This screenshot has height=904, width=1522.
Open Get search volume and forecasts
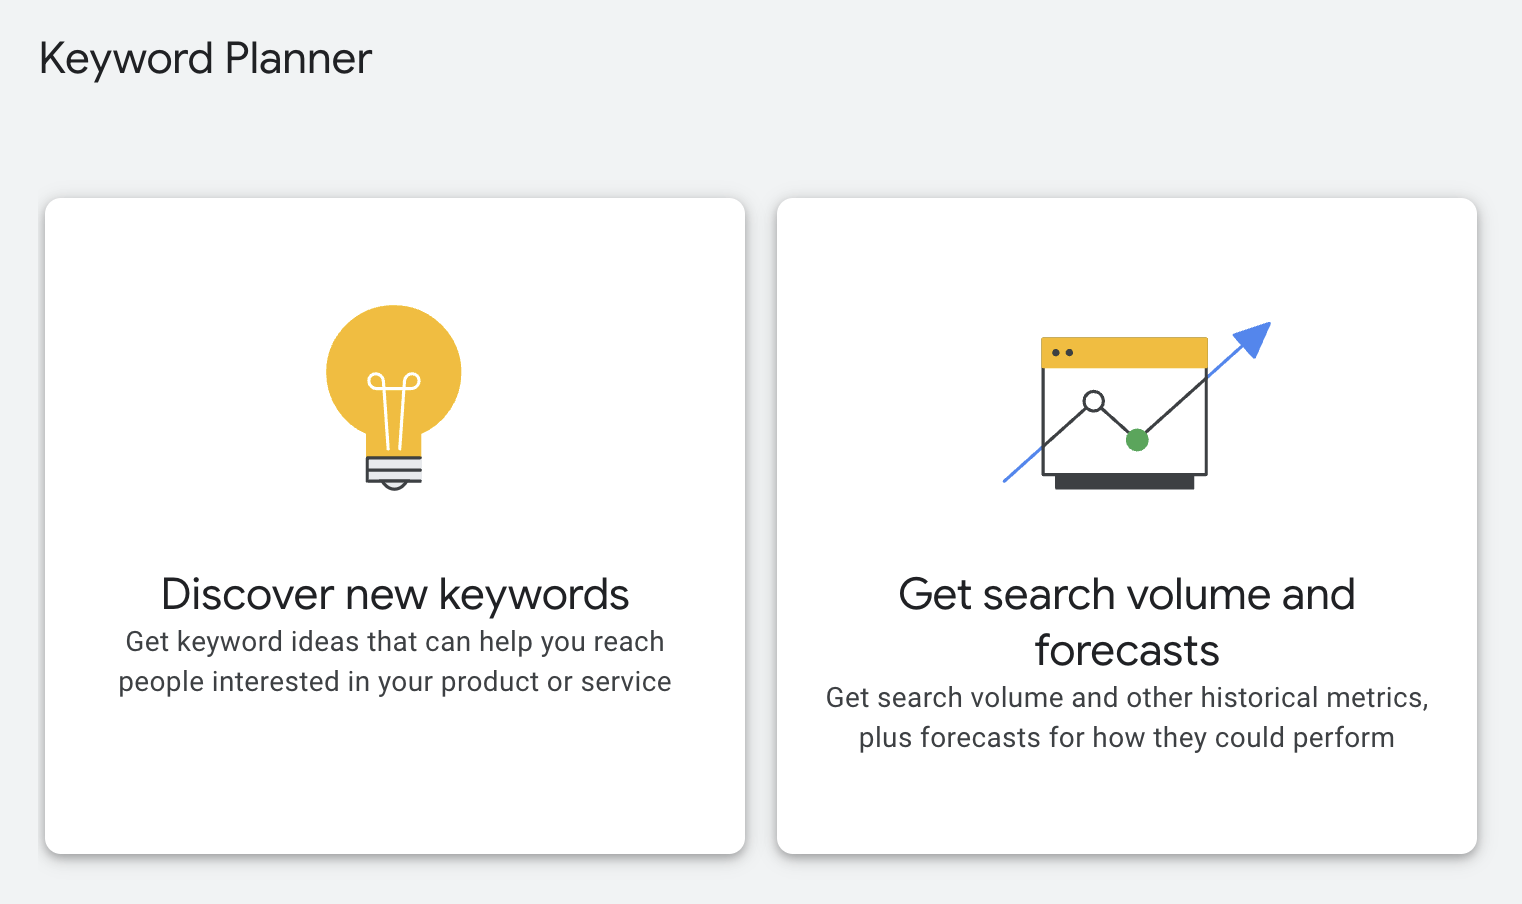1126,525
